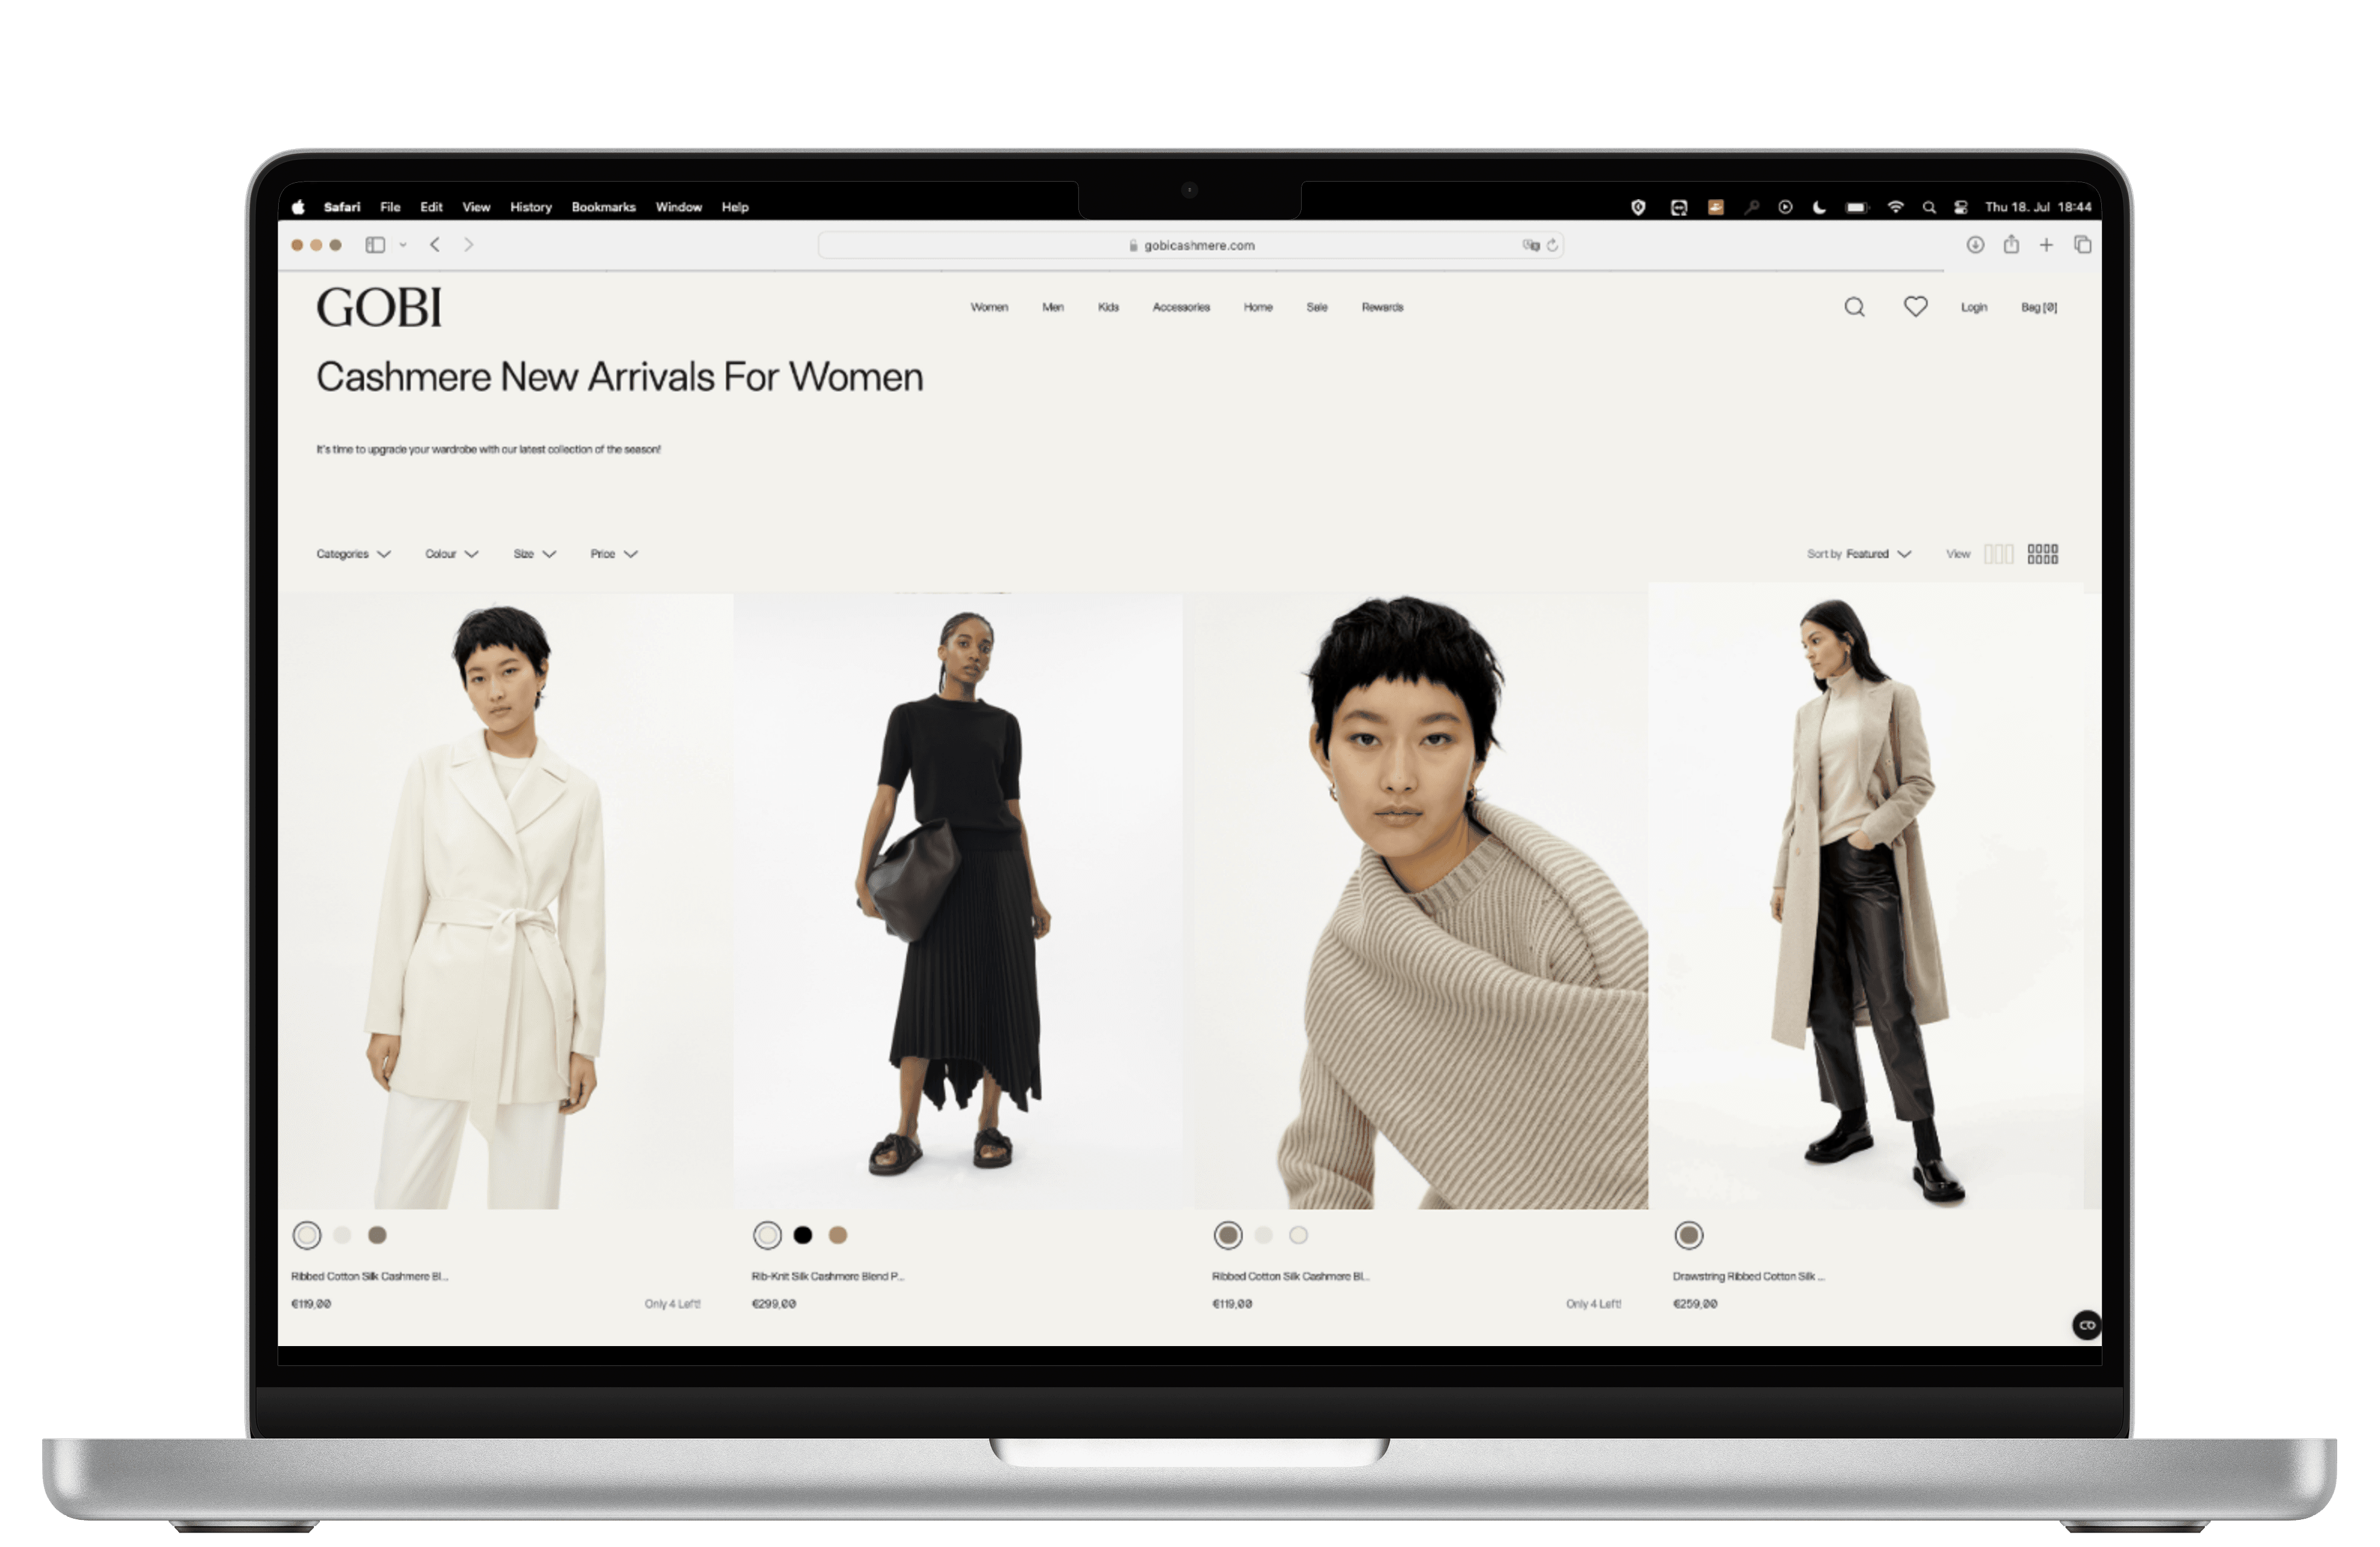Open the chat widget button
Screen dimensions: 2380x1547
coord(2086,1325)
